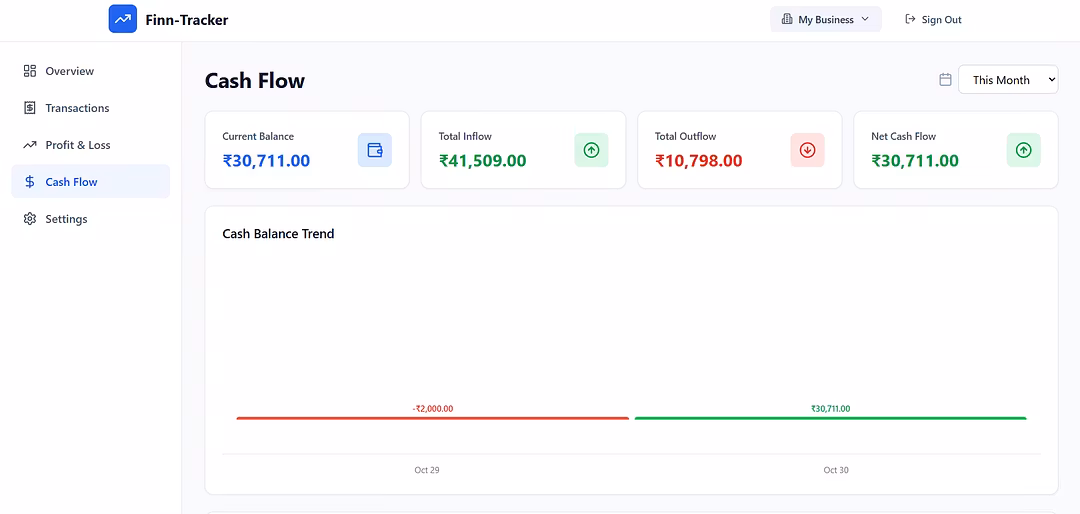The image size is (1080, 514).
Task: Click the Overview grid icon in sidebar
Action: point(30,71)
